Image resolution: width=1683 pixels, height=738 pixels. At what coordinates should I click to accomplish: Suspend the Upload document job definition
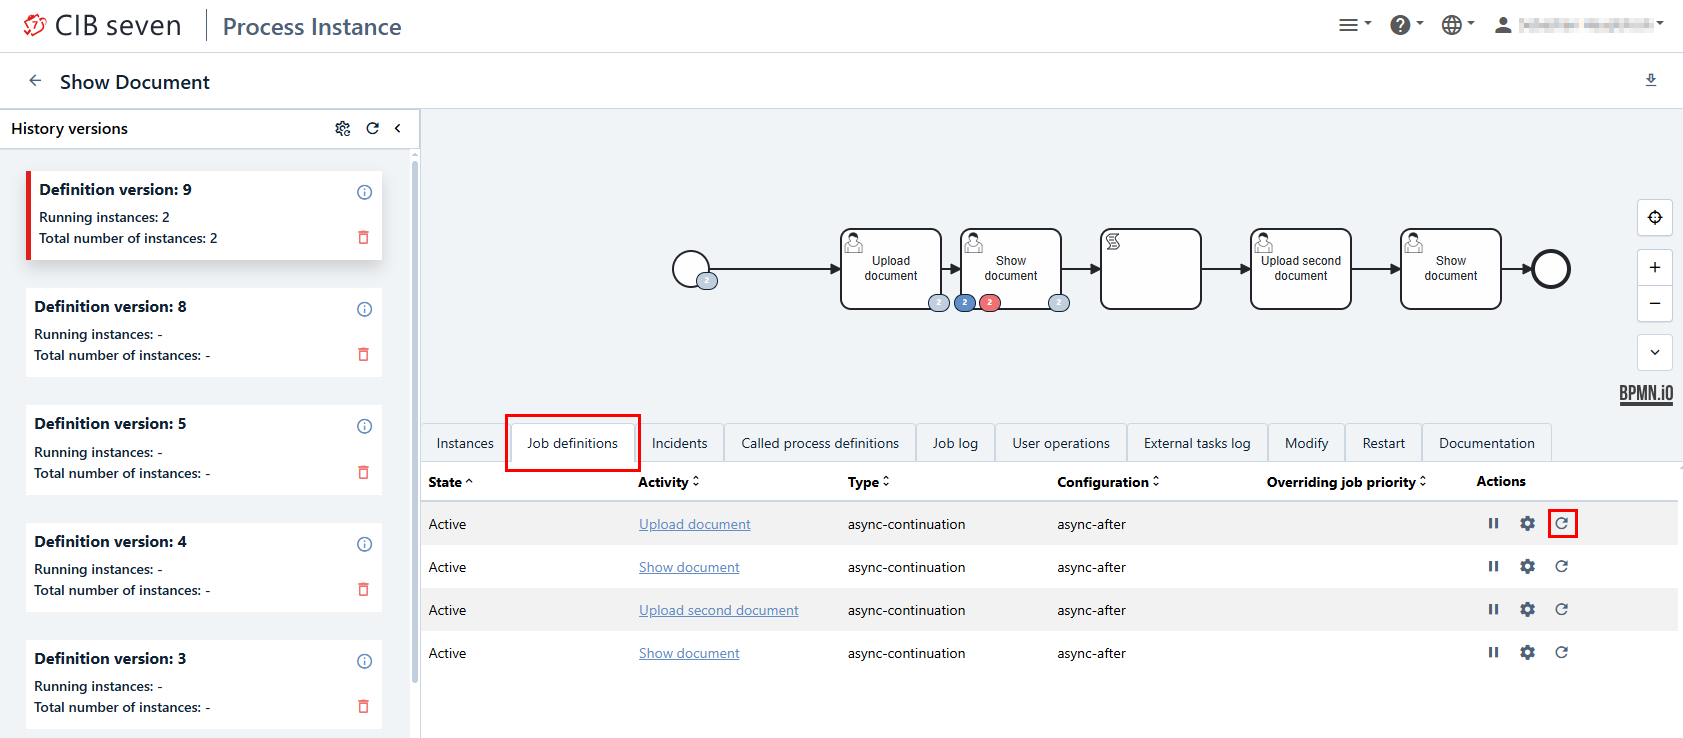tap(1493, 523)
